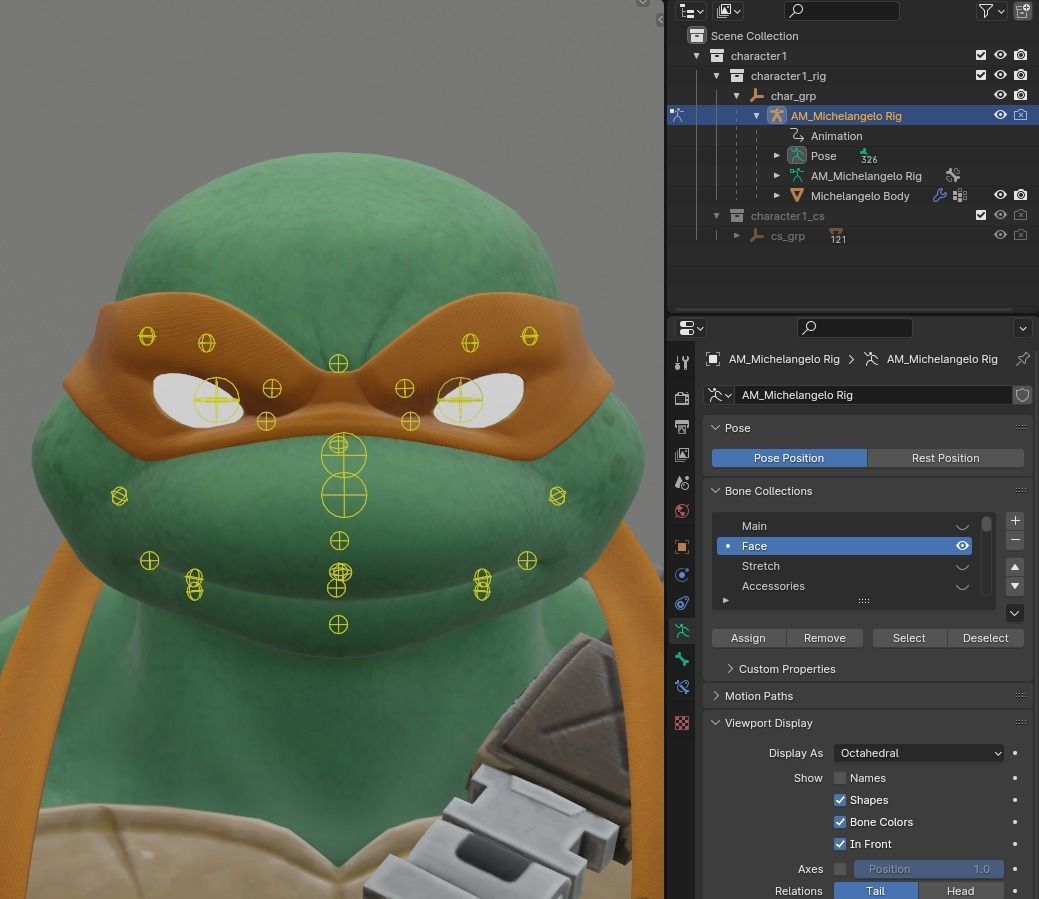Image resolution: width=1039 pixels, height=899 pixels.
Task: Uncheck the character1_rig collection checkbox
Action: pos(981,75)
